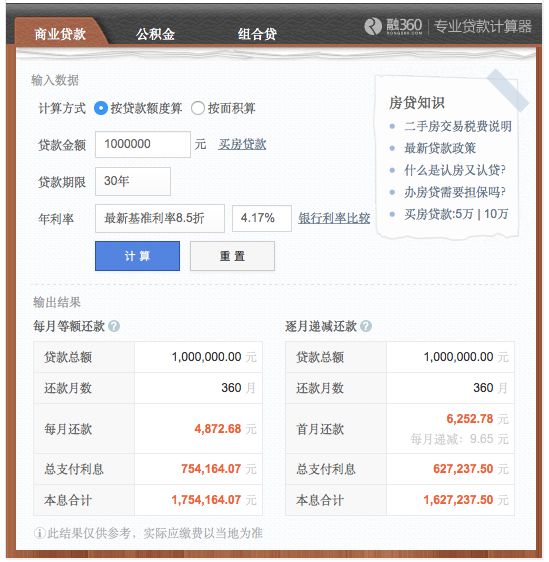The height and width of the screenshot is (562, 549).
Task: Open the 买房贷款 link
Action: point(242,144)
